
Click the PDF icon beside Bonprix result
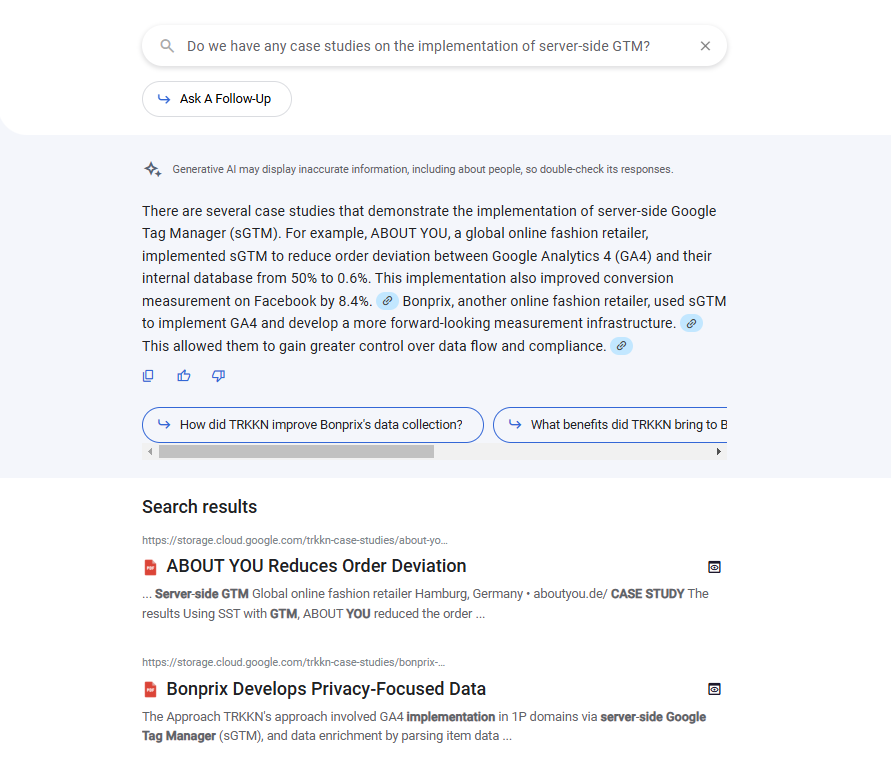(150, 689)
